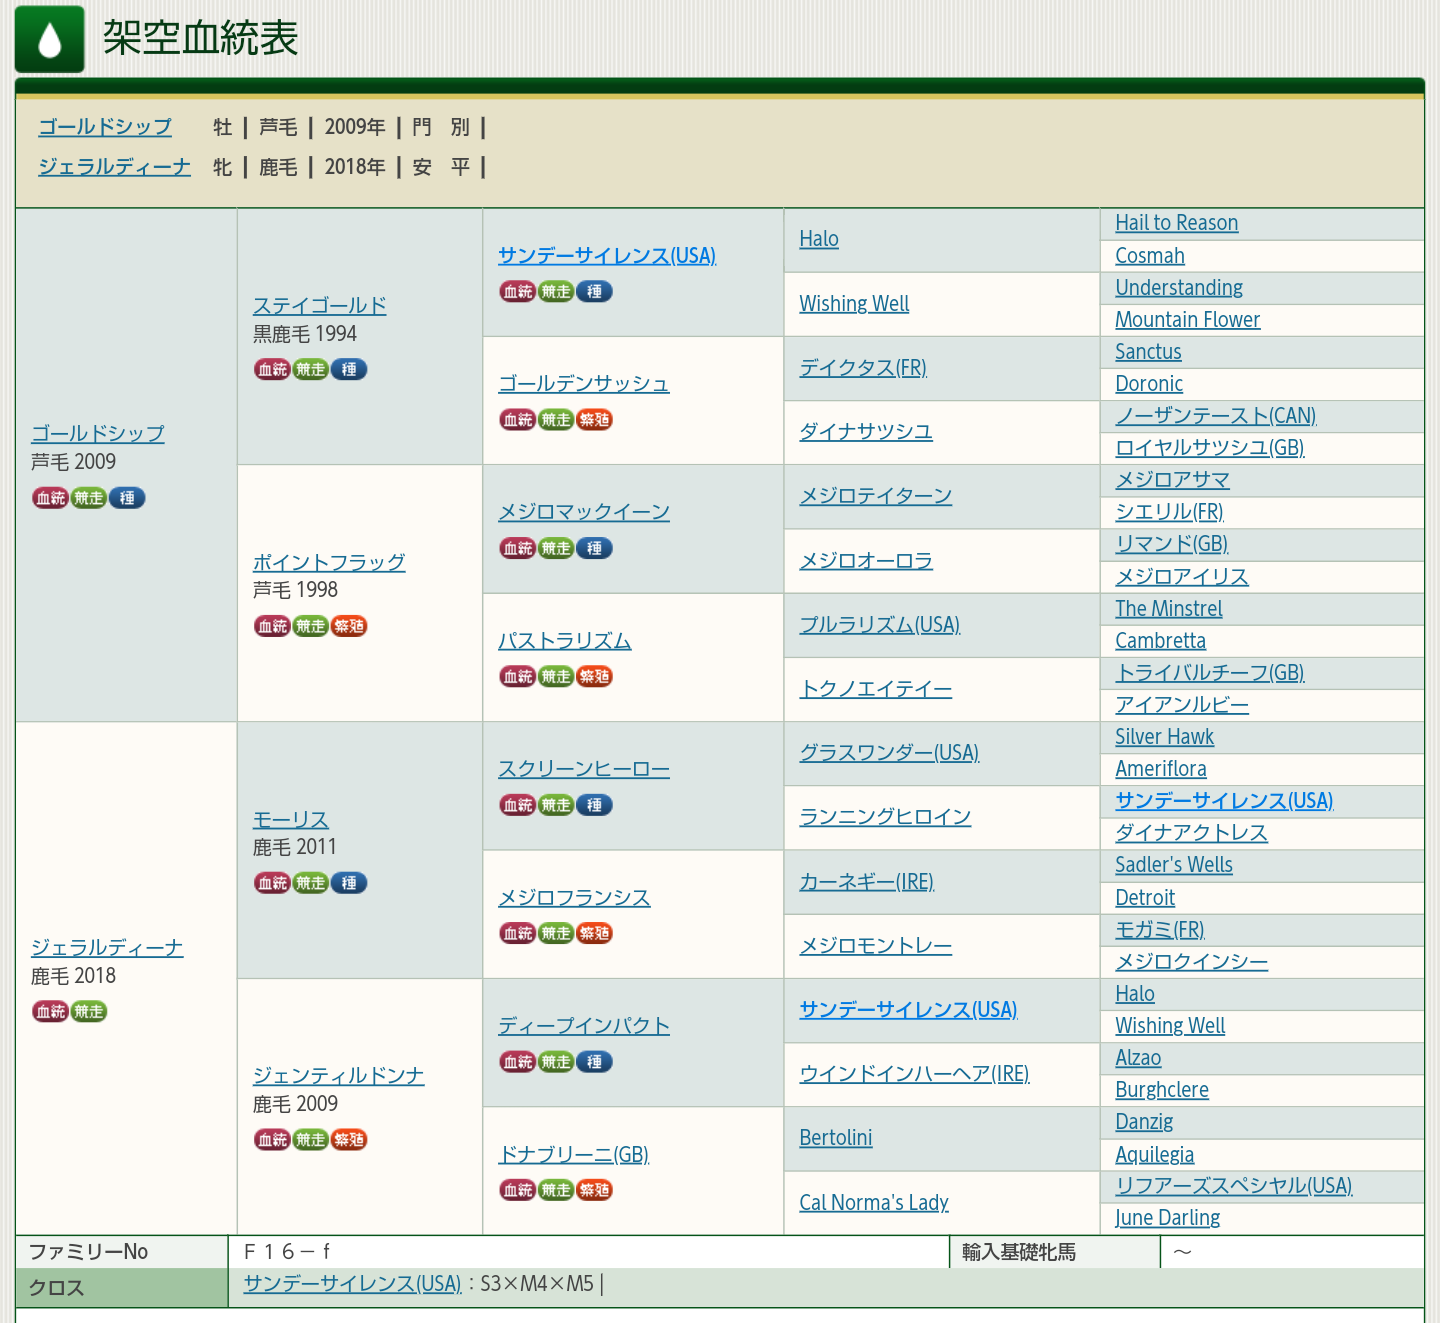
Task: Click blue 種 badge under ゴールドシップ in the table
Action: pos(127,498)
